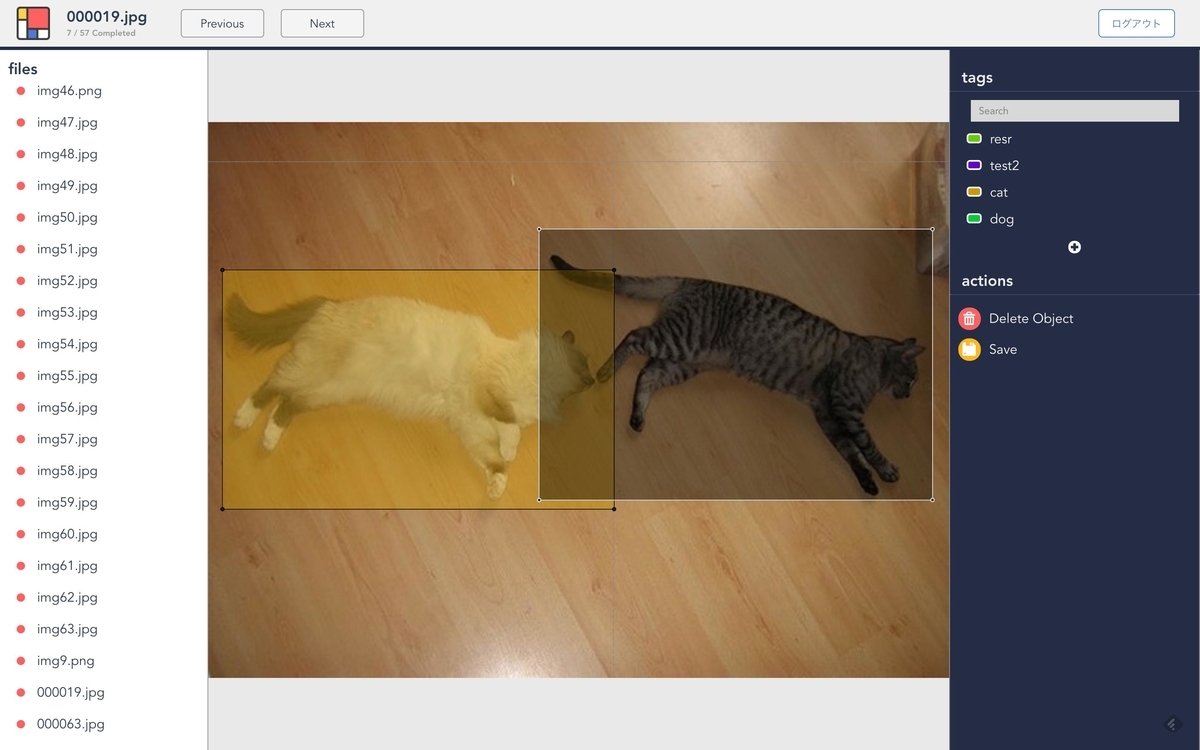Click the Delete Object action label
1200x750 pixels.
(x=1029, y=318)
